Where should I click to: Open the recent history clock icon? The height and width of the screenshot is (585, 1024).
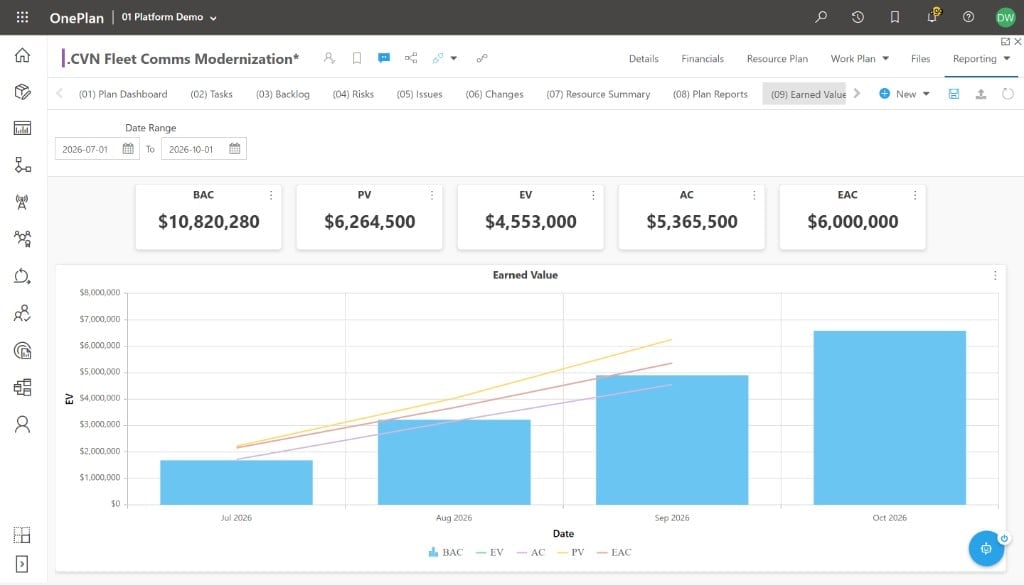857,17
